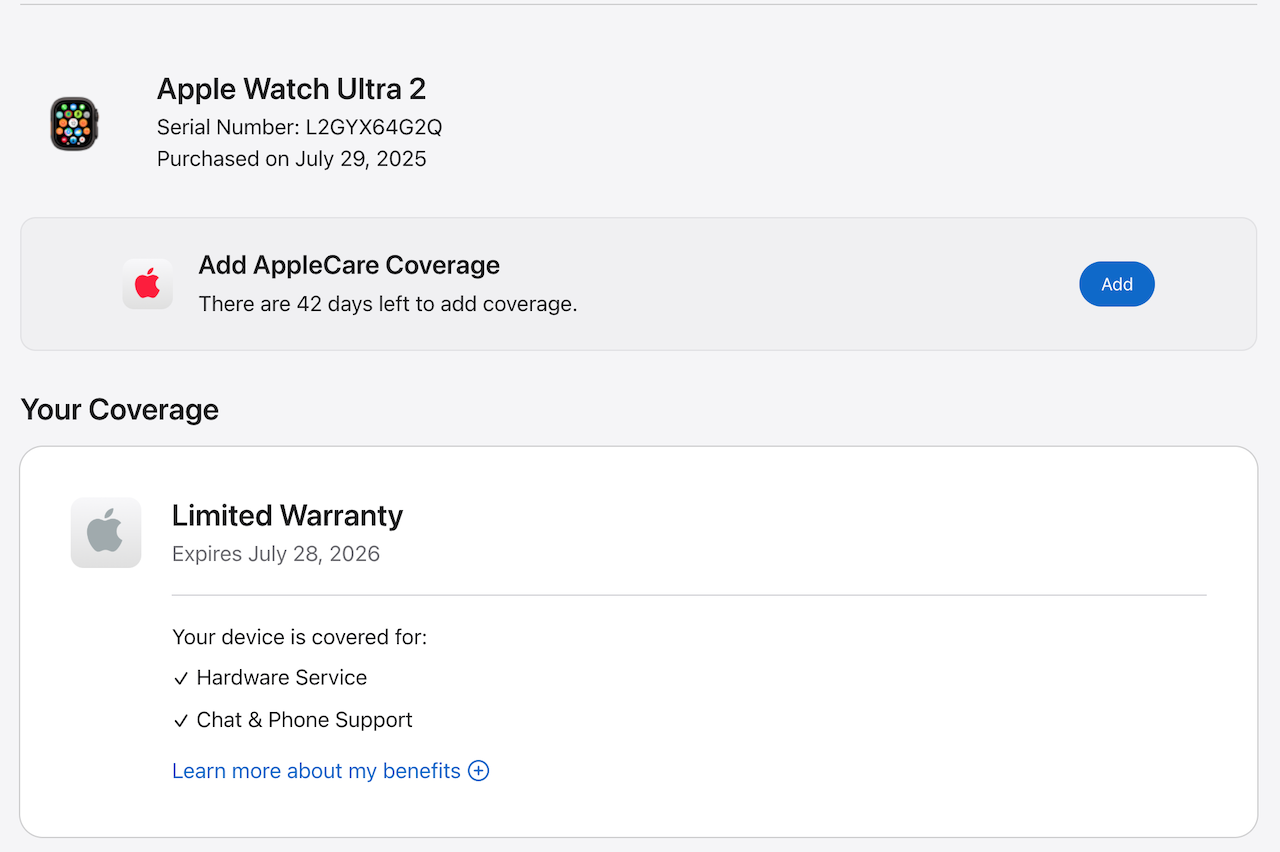The image size is (1280, 852).
Task: Click the Add AppleCare Coverage title
Action: click(x=349, y=265)
